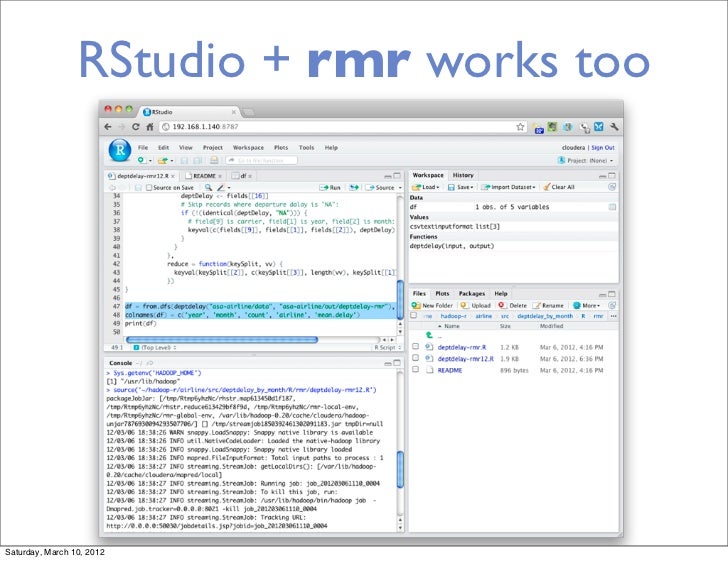Viewport: 728px width, 561px height.
Task: Rename the selected file
Action: pos(548,305)
